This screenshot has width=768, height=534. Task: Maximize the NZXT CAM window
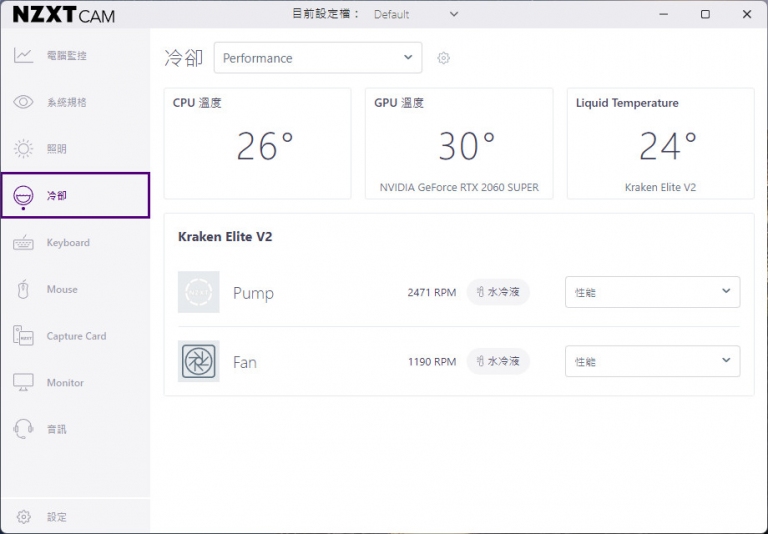(x=705, y=14)
